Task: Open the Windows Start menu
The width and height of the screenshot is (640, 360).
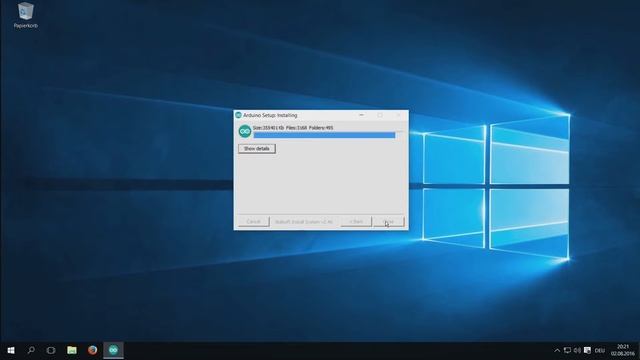Action: click(x=11, y=350)
